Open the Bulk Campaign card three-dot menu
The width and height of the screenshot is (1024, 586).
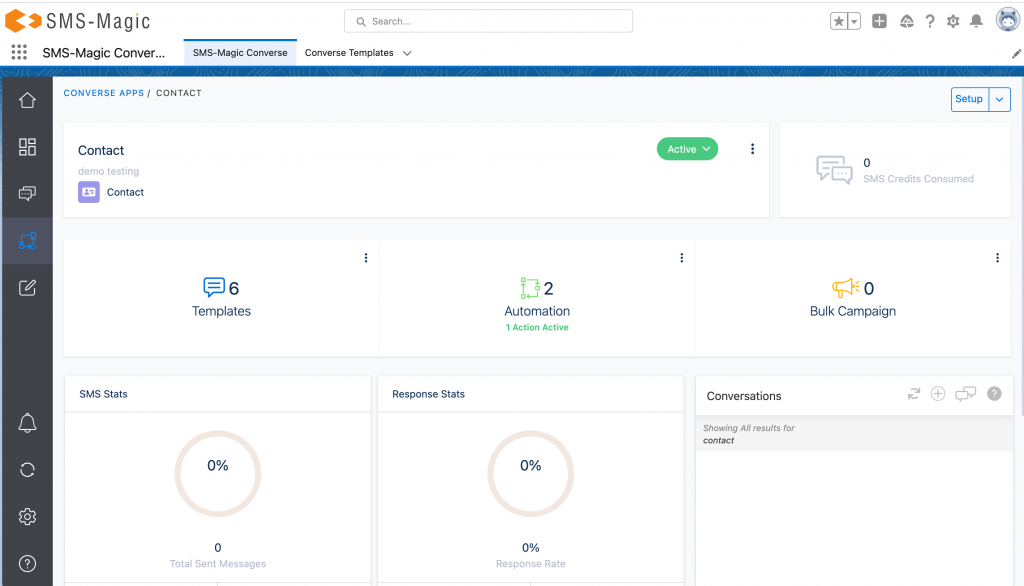997,258
